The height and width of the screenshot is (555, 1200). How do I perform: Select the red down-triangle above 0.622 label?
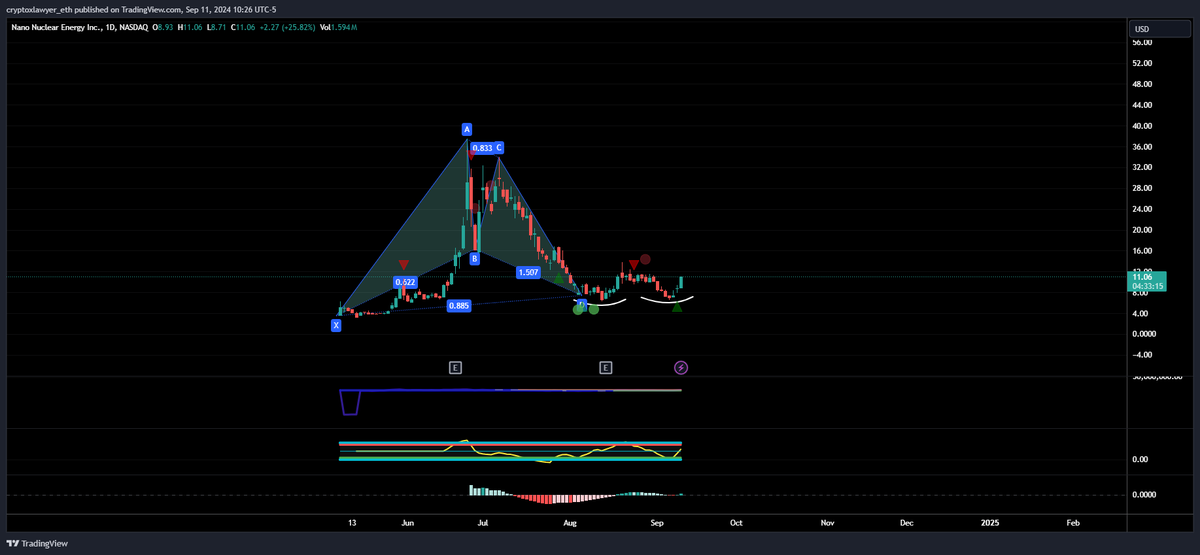tap(404, 265)
